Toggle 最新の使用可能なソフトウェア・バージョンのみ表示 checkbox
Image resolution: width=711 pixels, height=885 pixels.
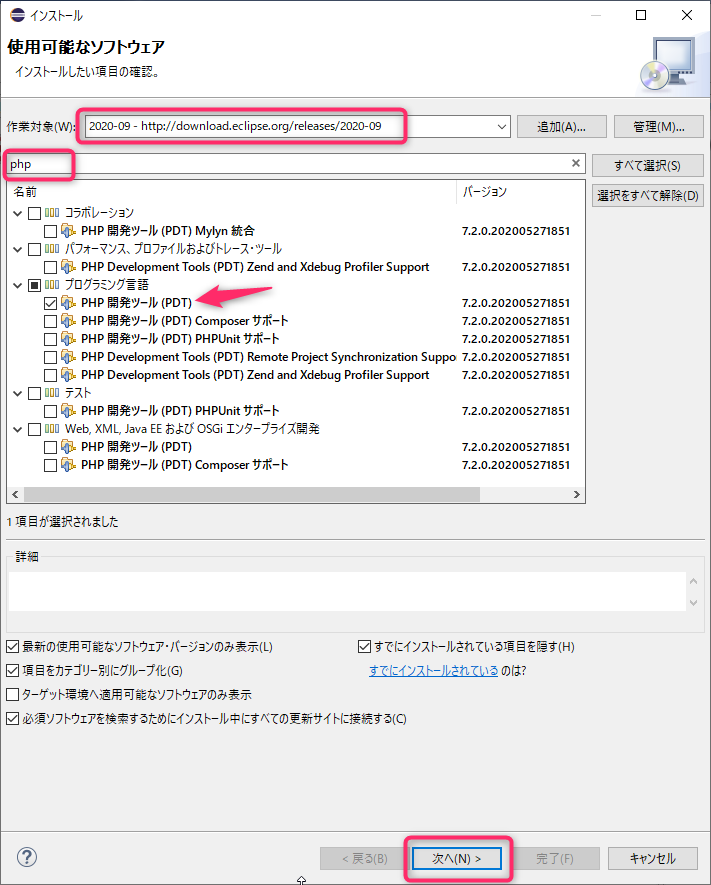(12, 646)
